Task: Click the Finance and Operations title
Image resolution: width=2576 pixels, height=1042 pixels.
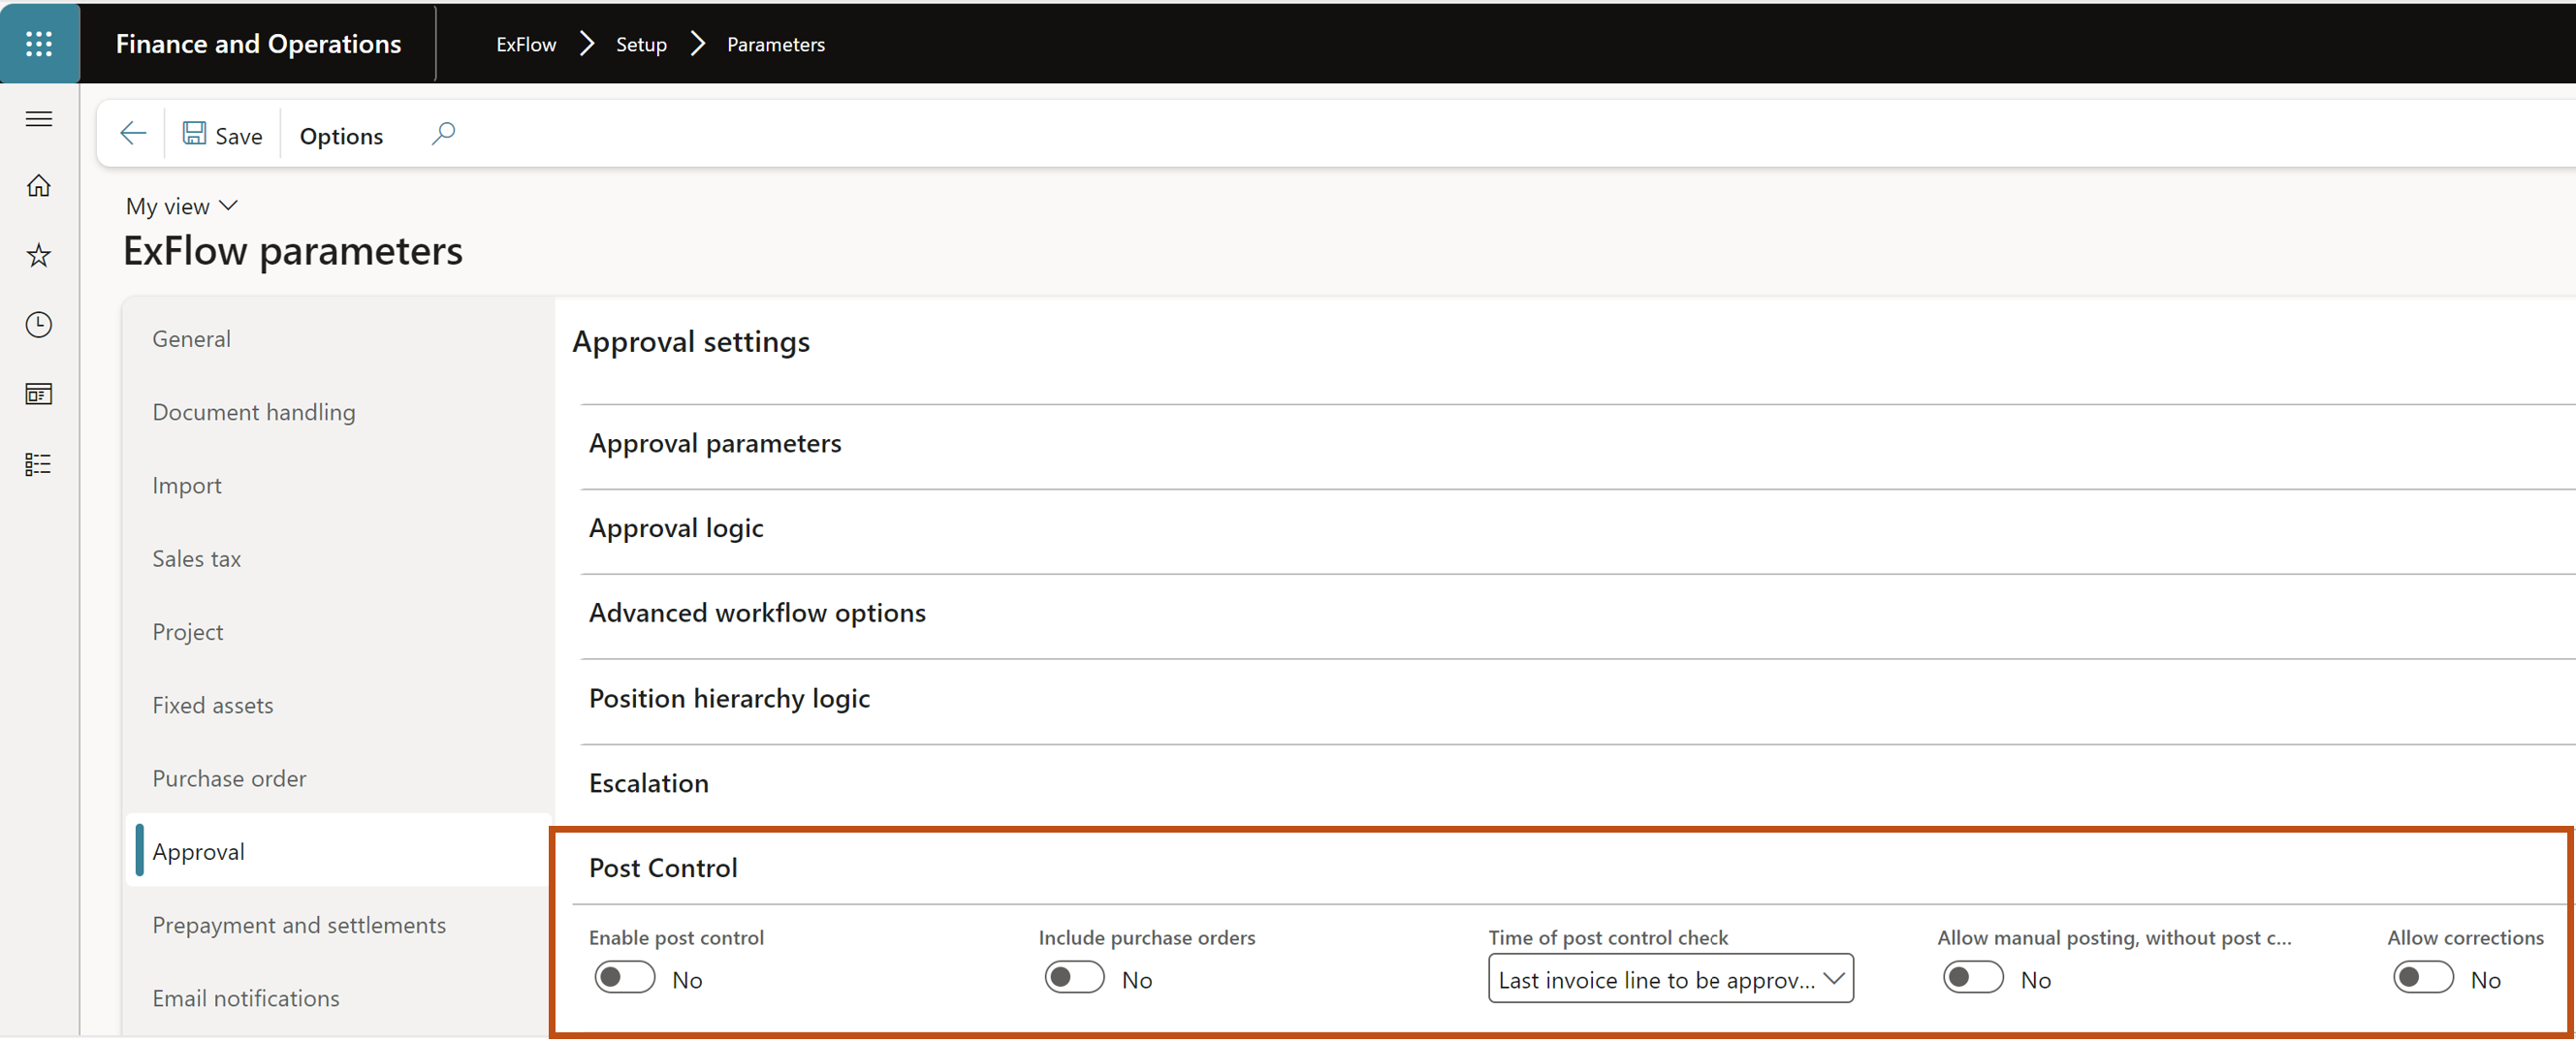Action: (x=258, y=44)
